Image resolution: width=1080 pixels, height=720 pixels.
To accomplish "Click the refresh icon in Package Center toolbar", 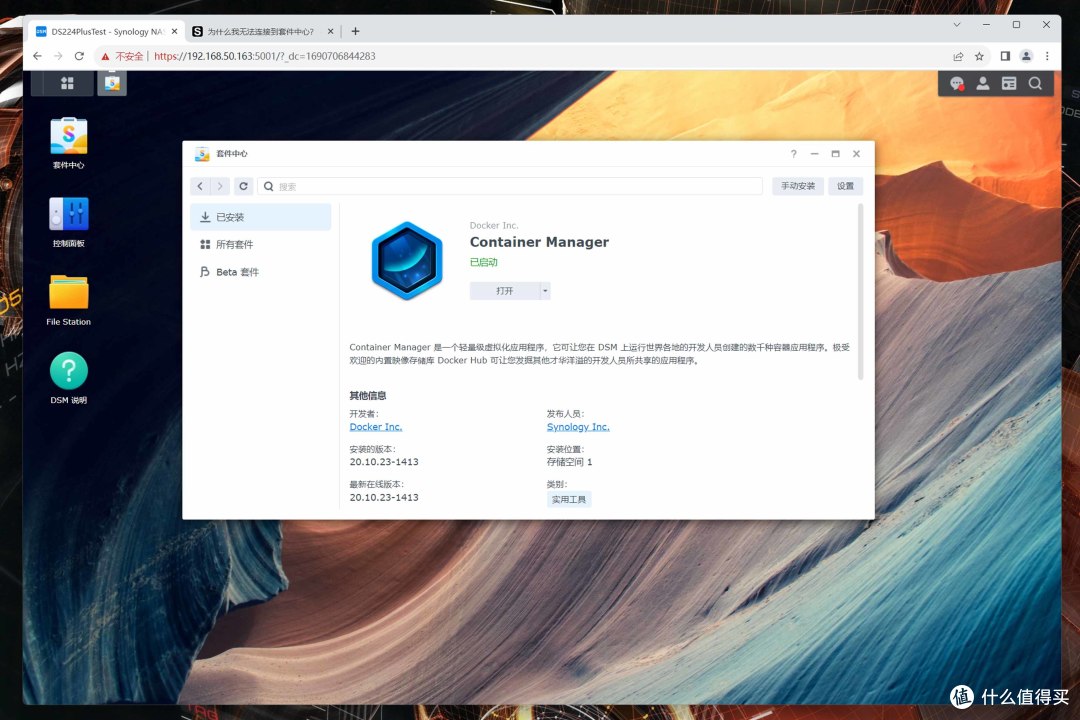I will [x=243, y=186].
